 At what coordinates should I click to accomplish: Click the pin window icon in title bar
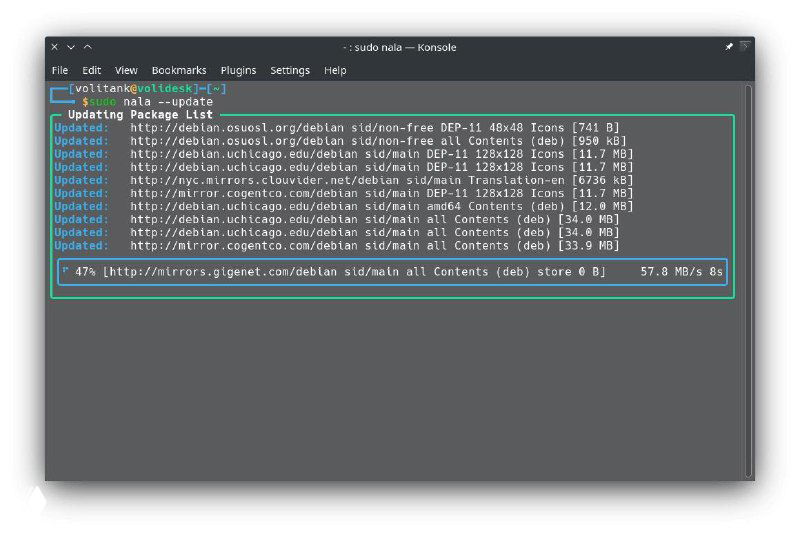tap(729, 47)
